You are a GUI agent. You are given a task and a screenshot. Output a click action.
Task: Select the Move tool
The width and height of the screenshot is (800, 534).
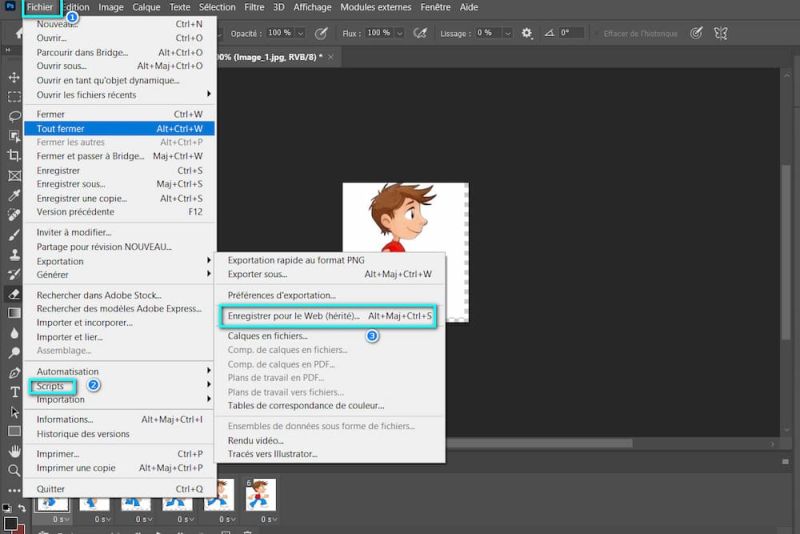tap(14, 77)
